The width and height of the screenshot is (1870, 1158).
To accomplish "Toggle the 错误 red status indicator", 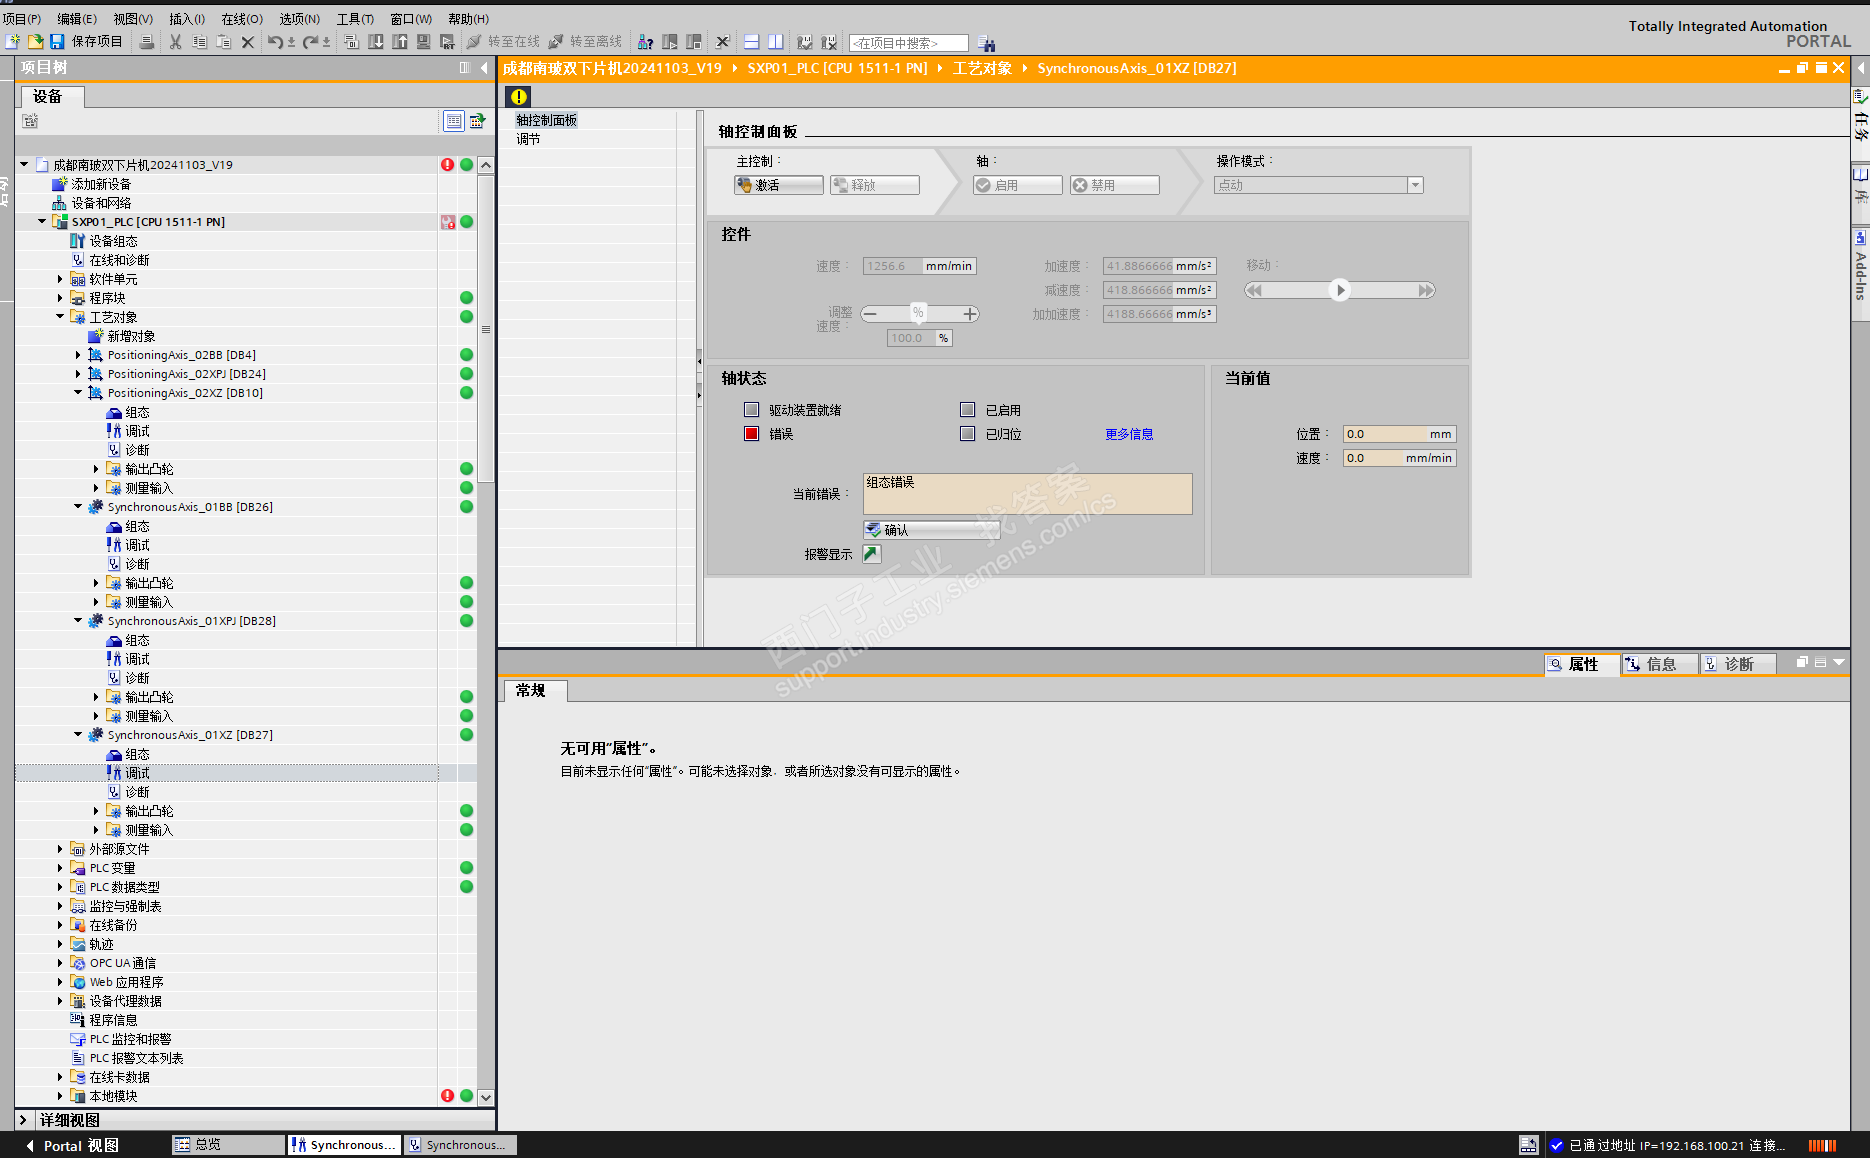I will click(752, 434).
